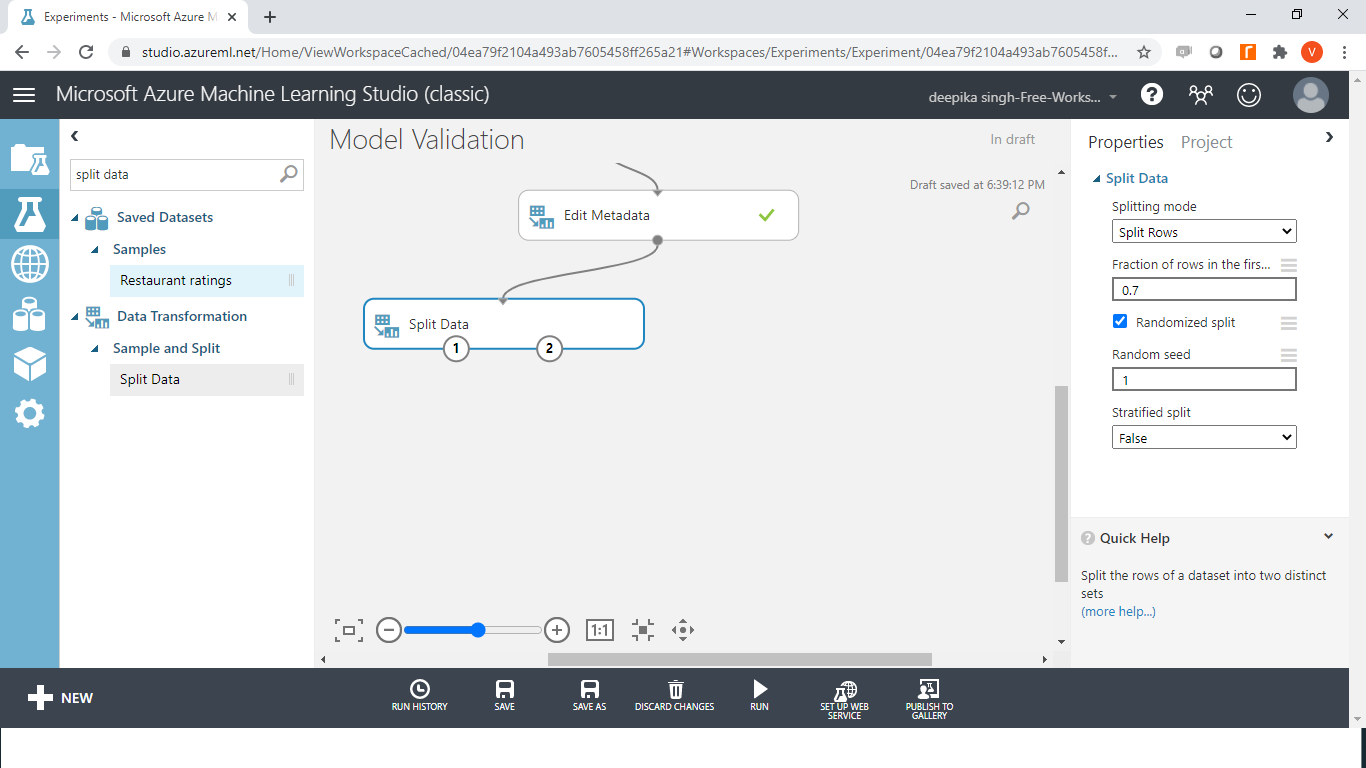Screen dimensions: 1366x768
Task: Click the canvas horizontal scrollbar
Action: (740, 659)
